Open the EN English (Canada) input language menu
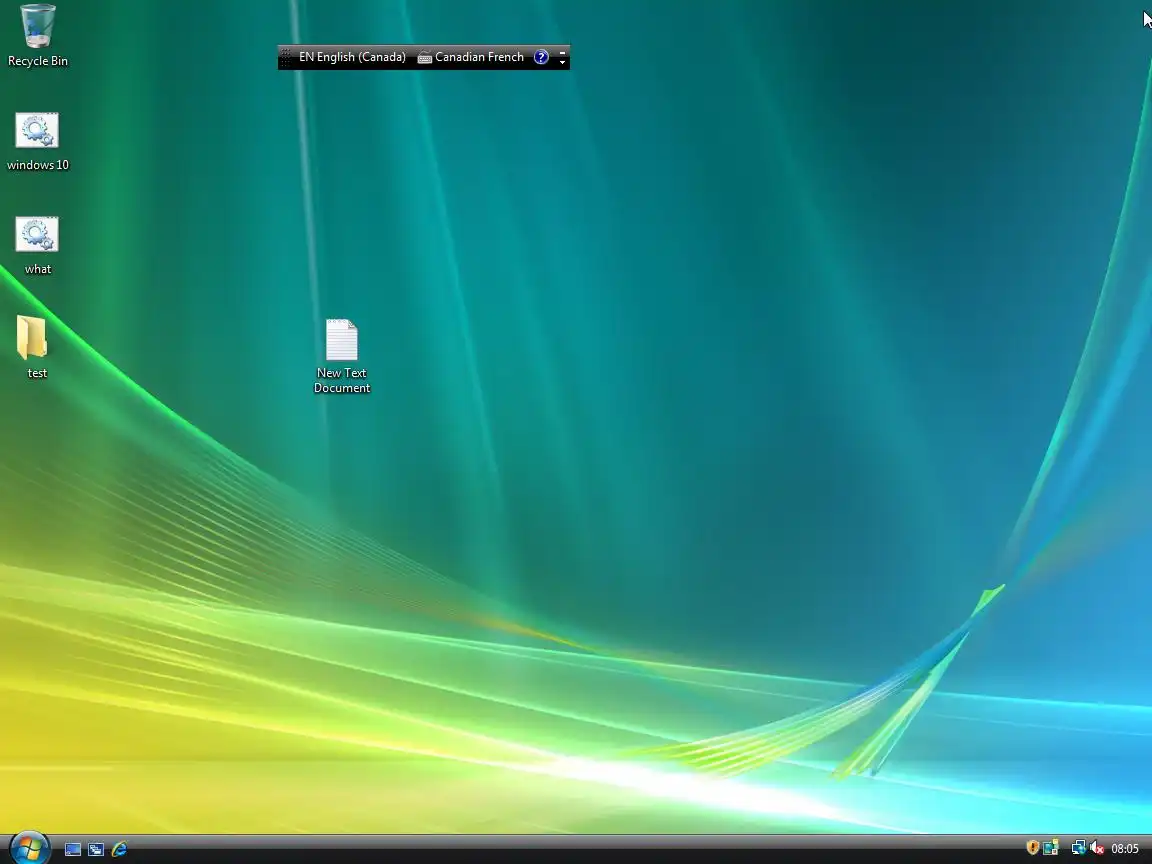This screenshot has height=864, width=1152. point(352,57)
